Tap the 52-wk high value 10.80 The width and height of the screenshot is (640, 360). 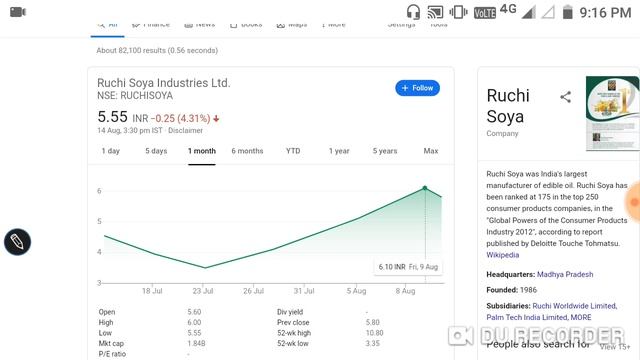374,333
